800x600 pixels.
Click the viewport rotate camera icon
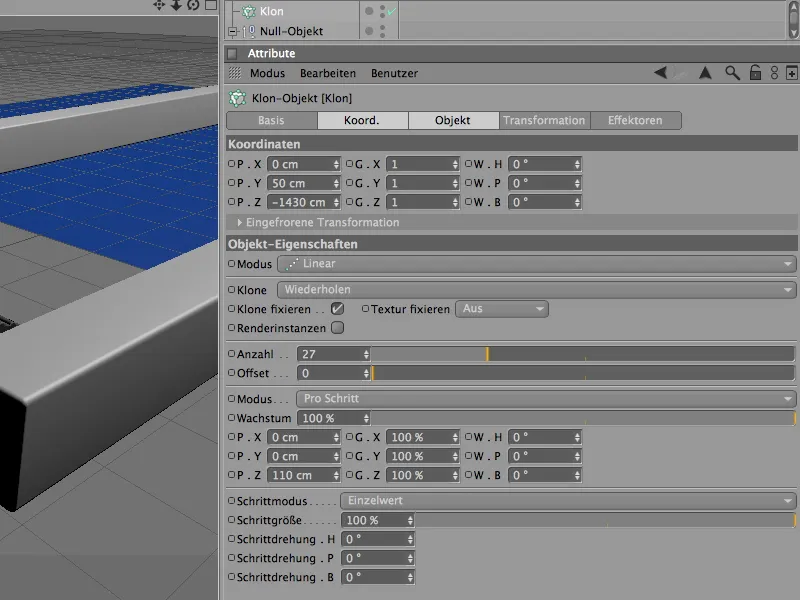193,6
